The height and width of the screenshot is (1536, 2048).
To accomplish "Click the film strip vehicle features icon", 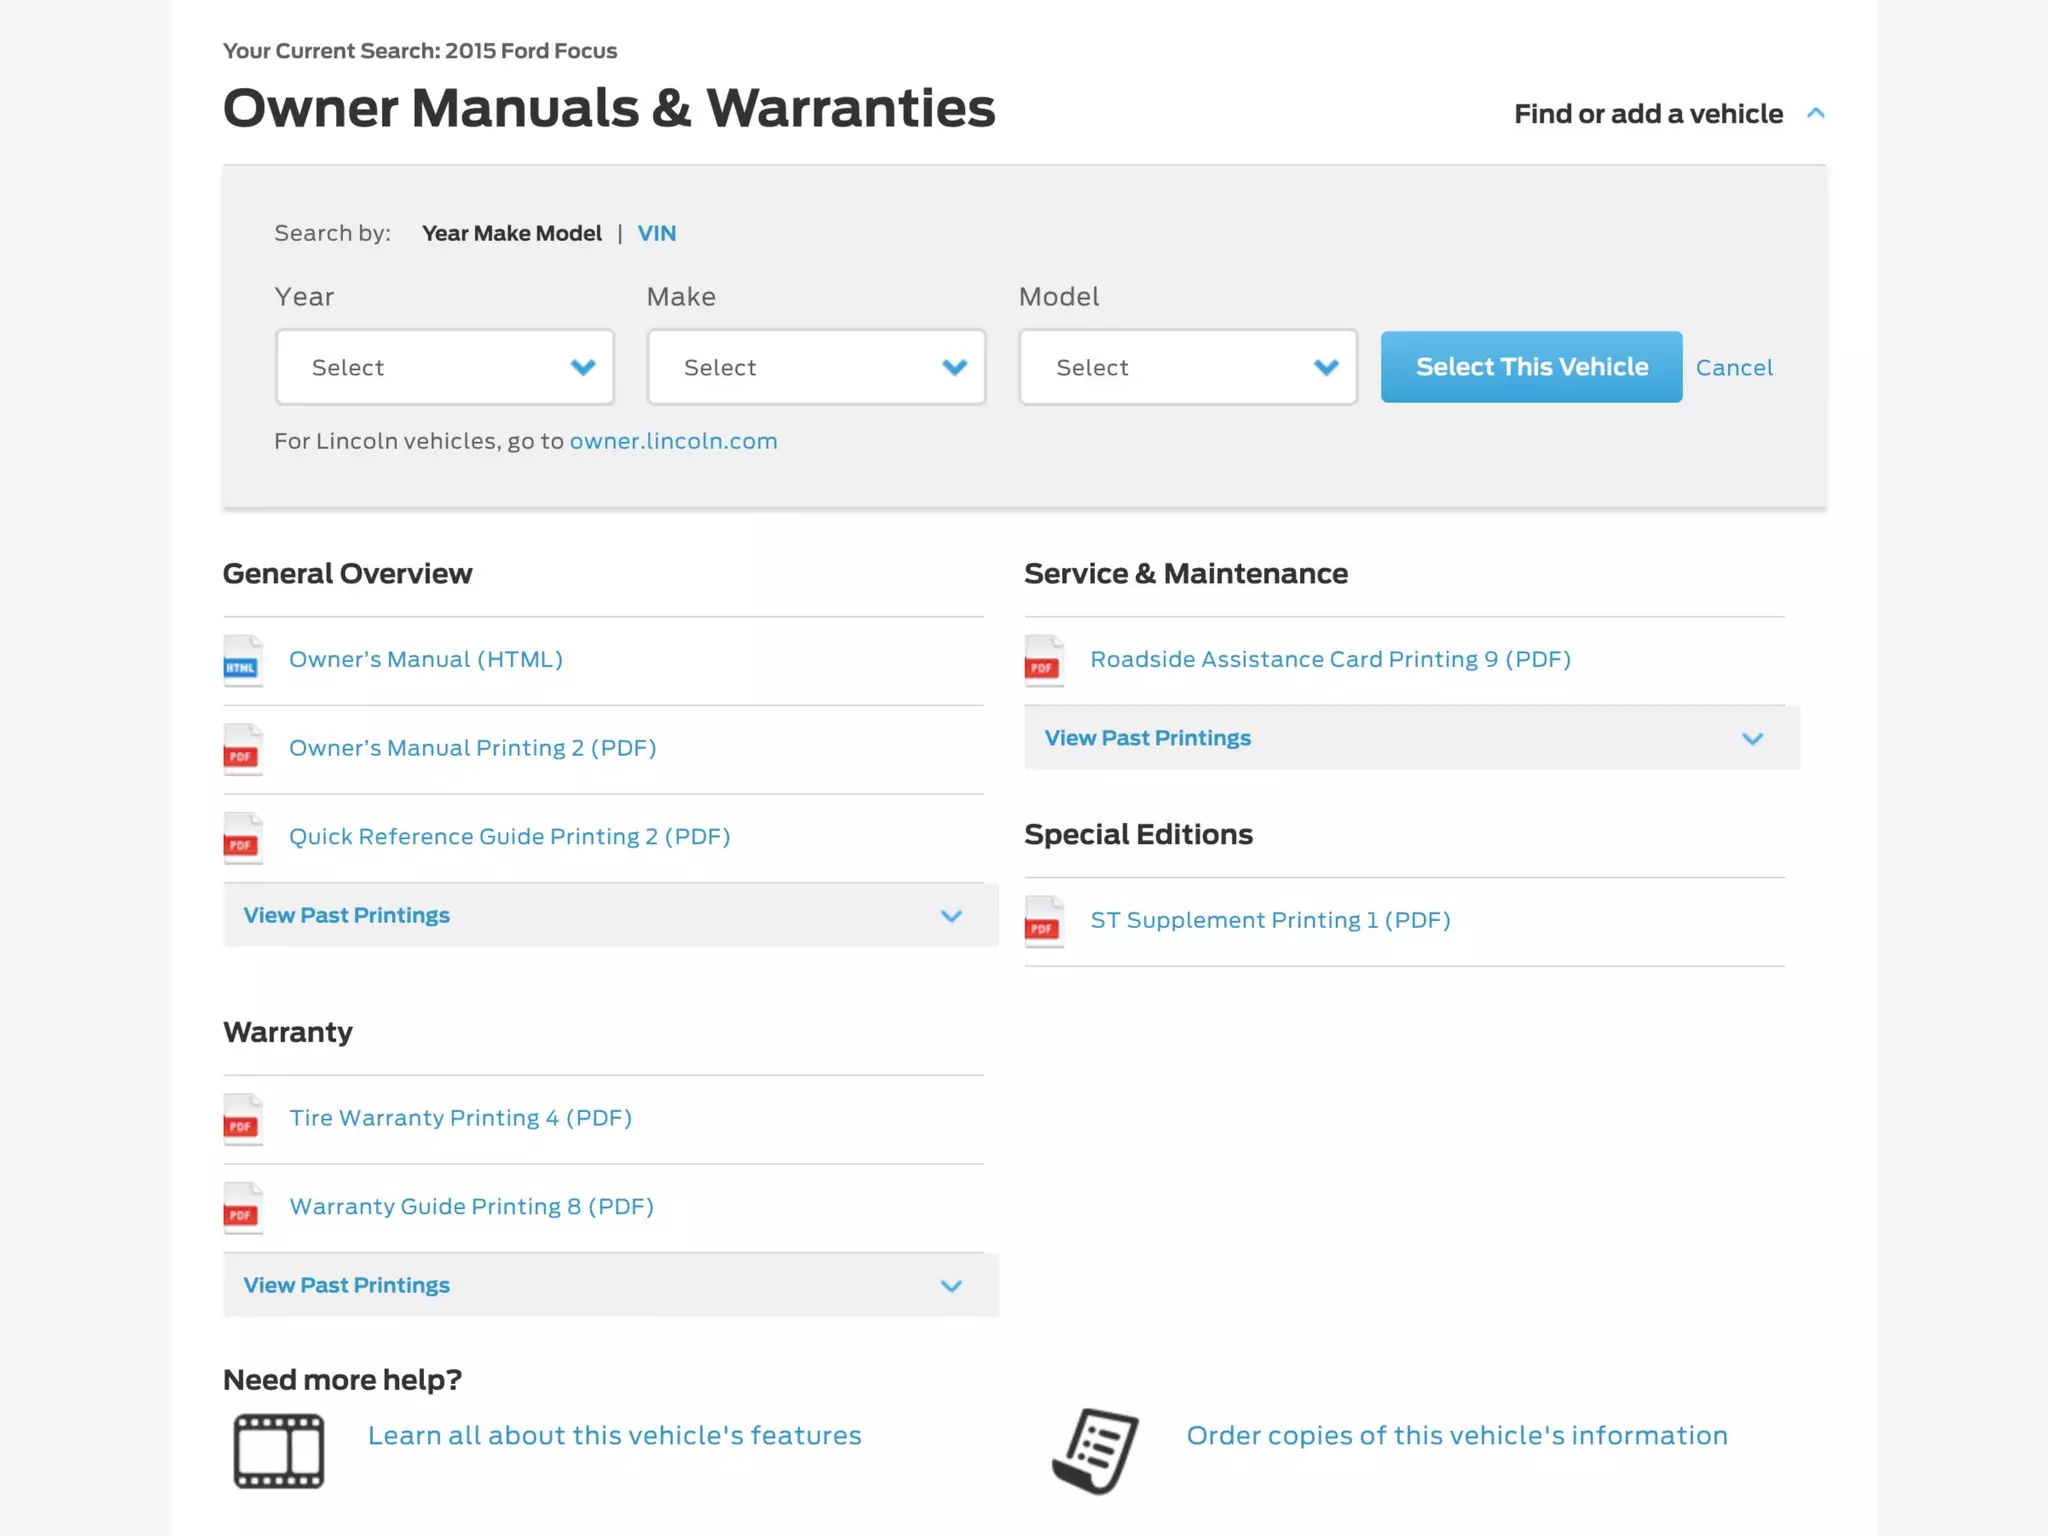I will pyautogui.click(x=279, y=1451).
